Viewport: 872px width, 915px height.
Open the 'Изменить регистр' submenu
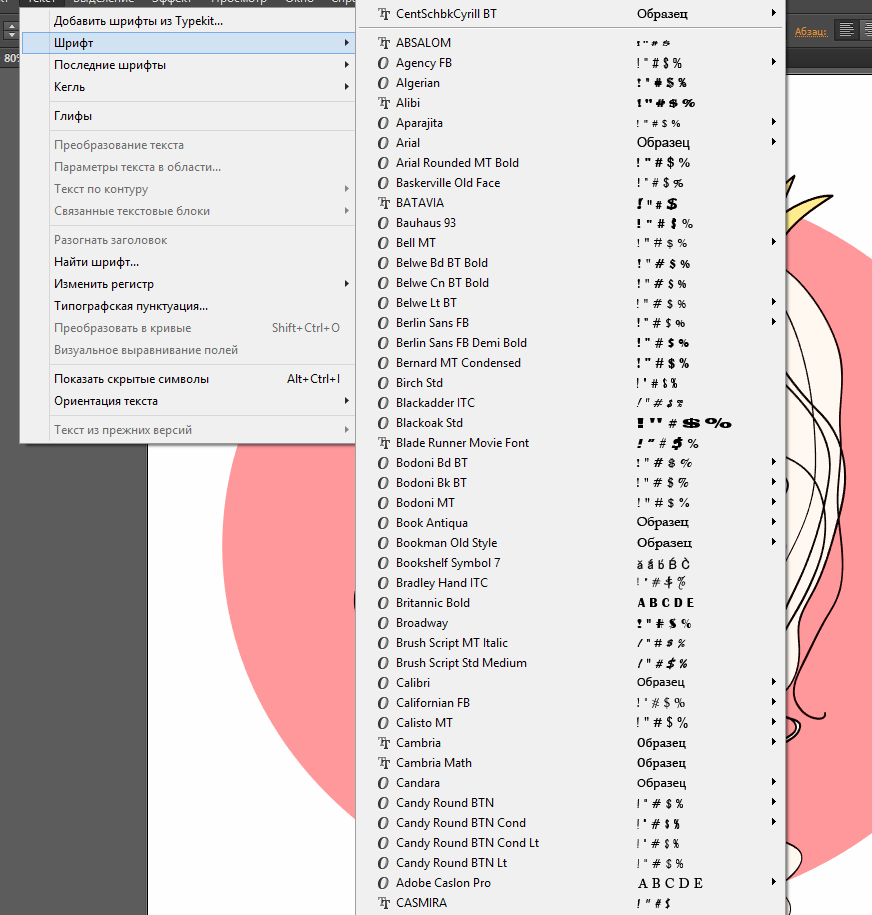click(x=188, y=284)
